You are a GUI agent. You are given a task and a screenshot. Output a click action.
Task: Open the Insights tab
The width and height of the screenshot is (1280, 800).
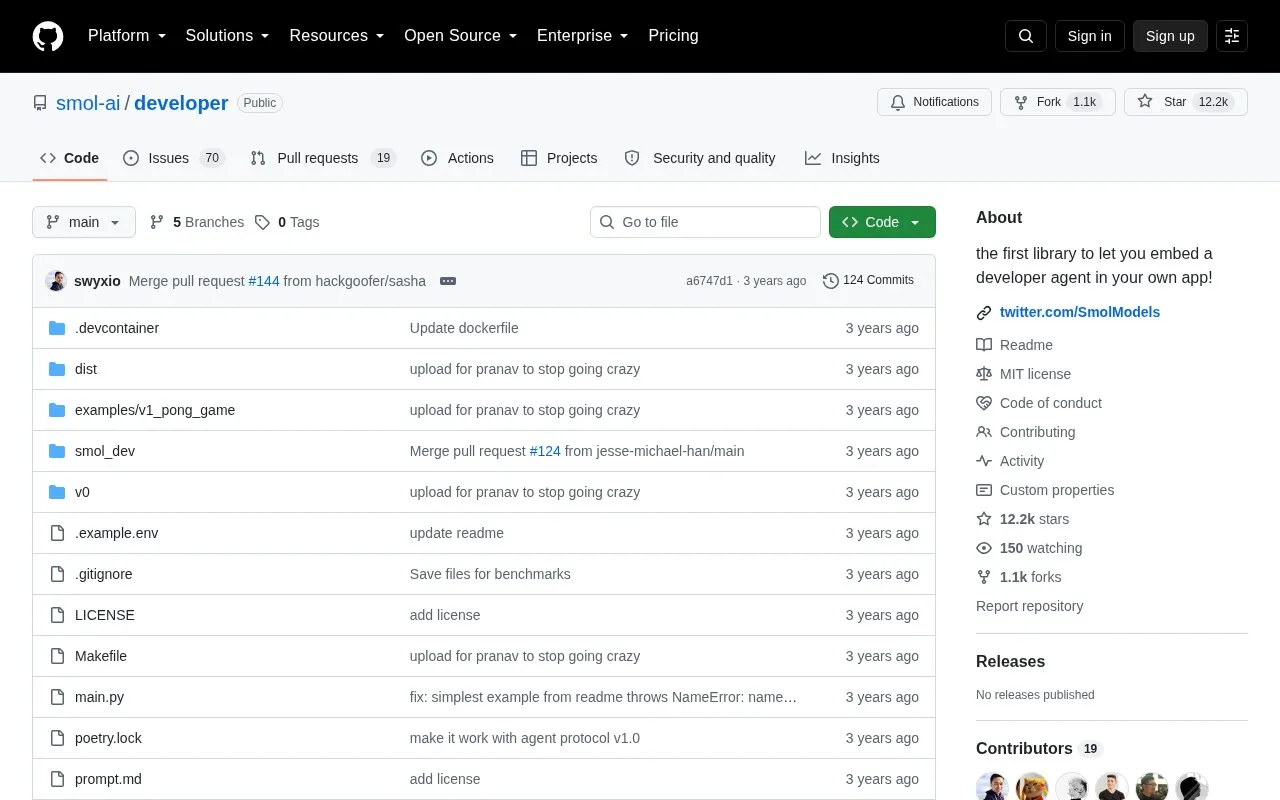pyautogui.click(x=842, y=158)
